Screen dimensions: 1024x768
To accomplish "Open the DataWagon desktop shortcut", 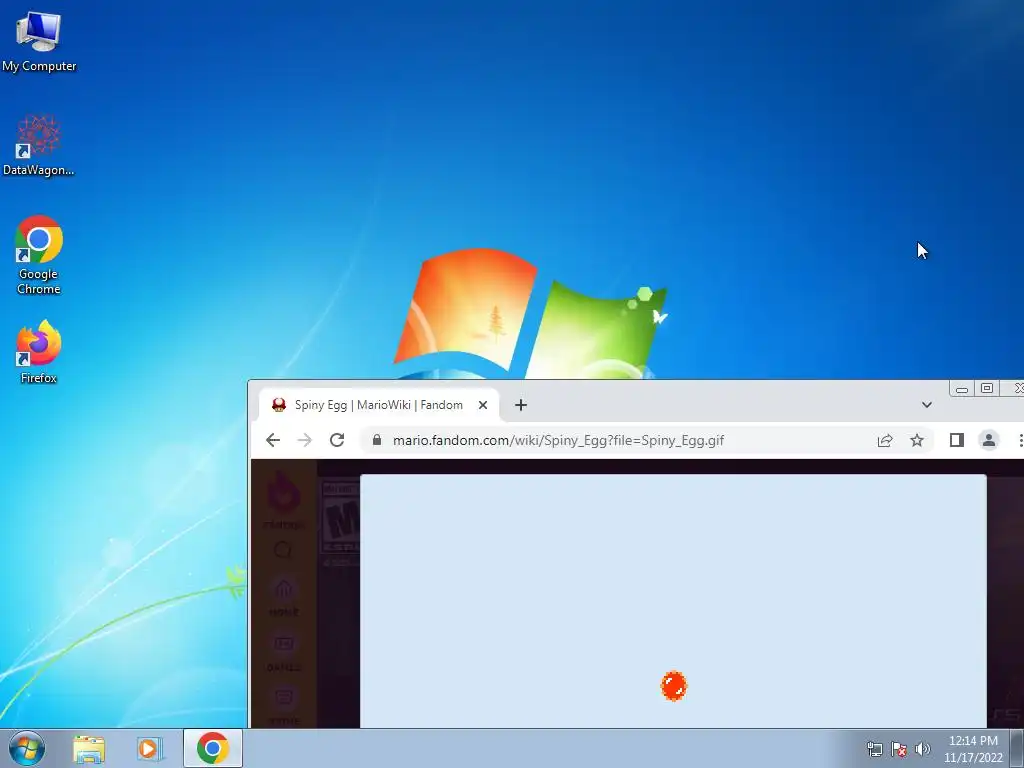I will coord(39,145).
